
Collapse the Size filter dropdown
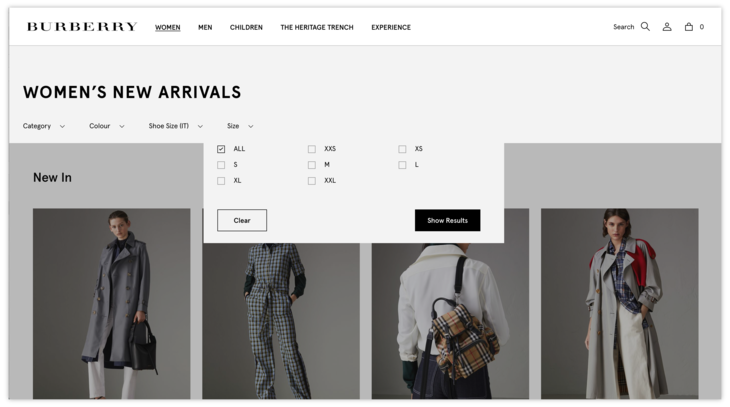(x=240, y=126)
